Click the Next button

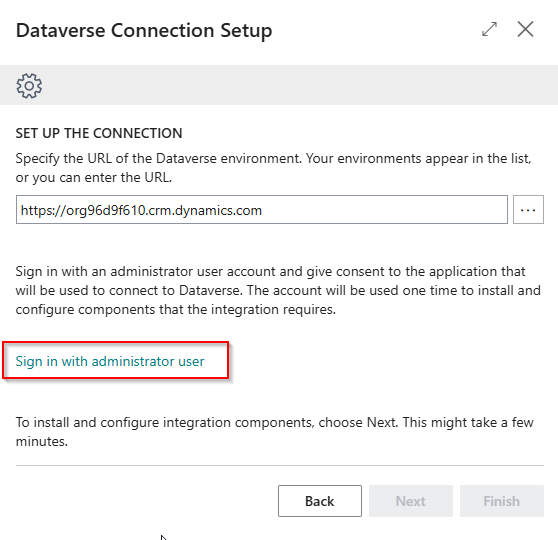point(411,501)
